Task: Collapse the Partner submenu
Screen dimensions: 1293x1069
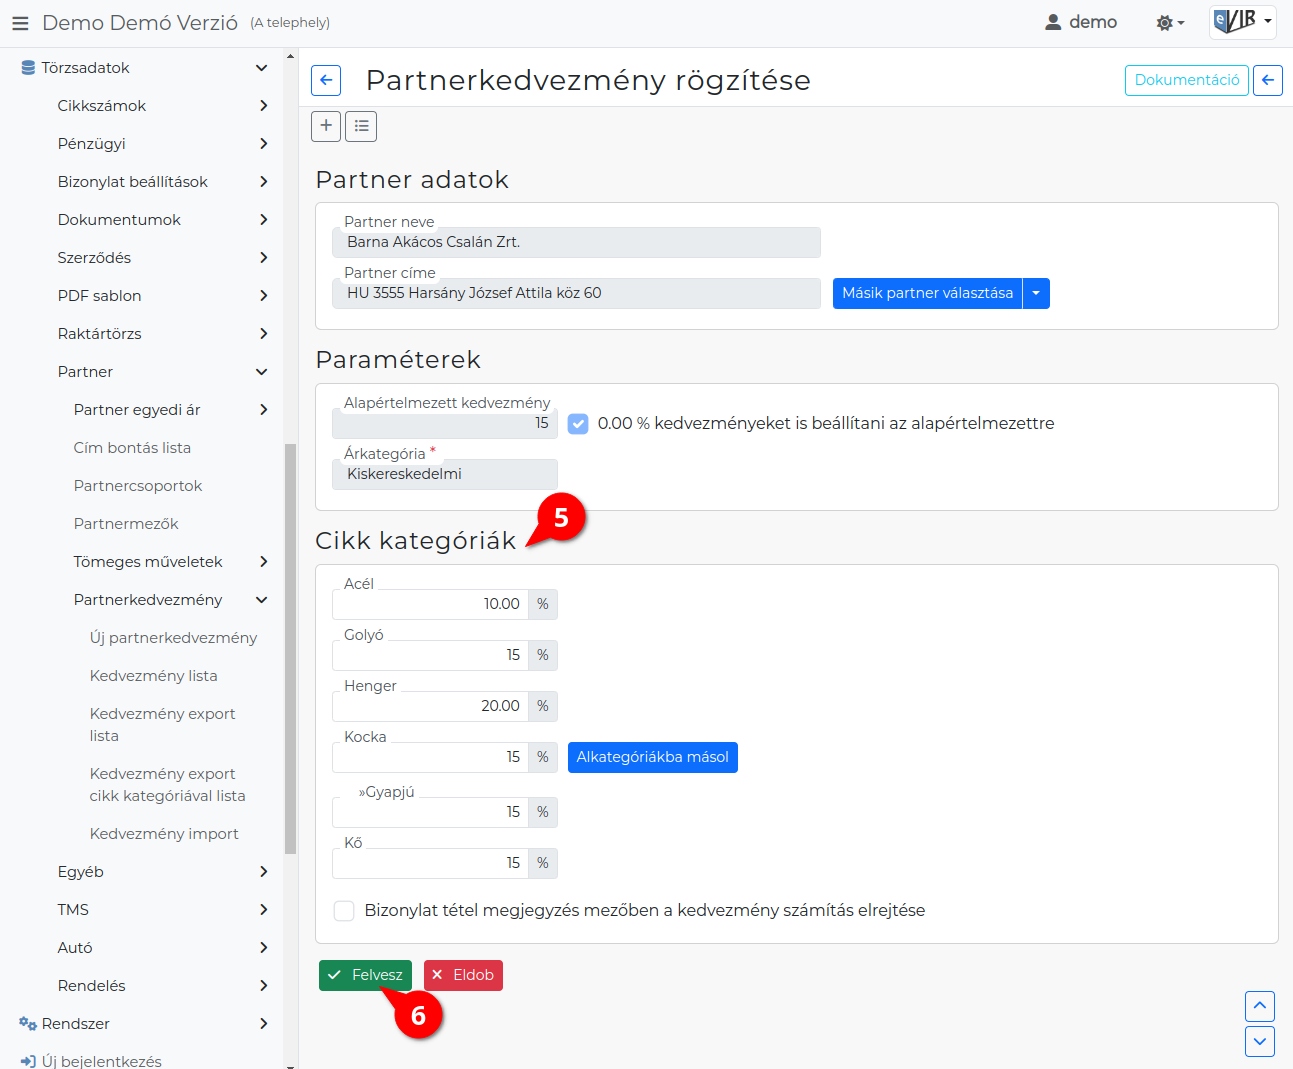Action: coord(262,372)
